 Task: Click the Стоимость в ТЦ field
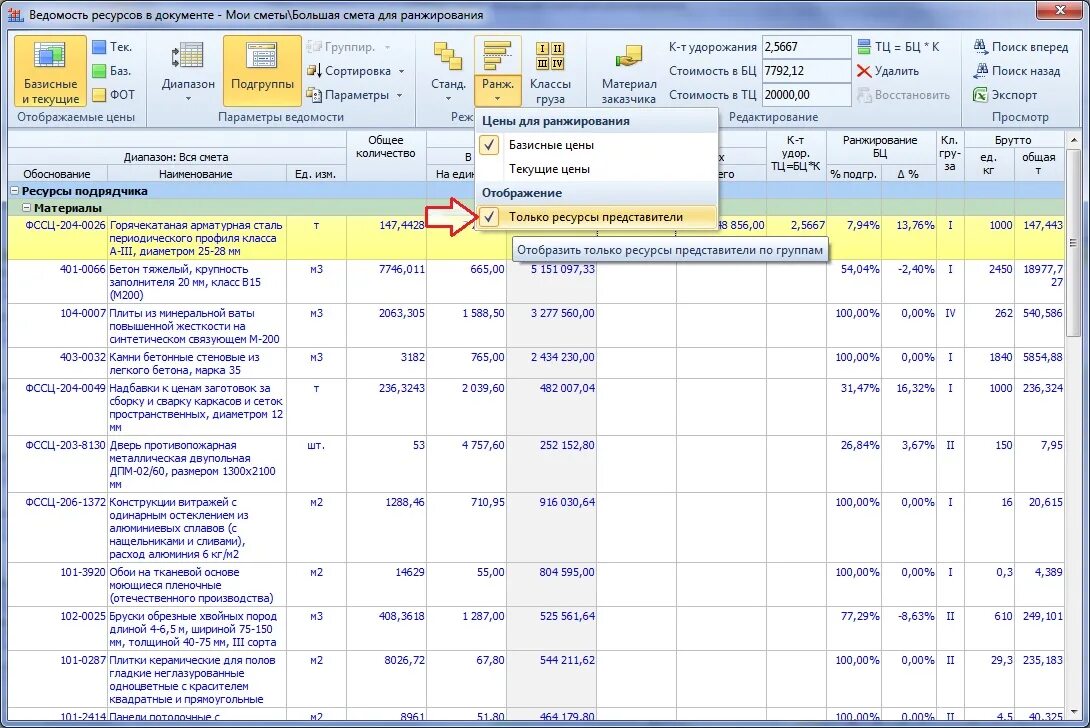tap(806, 95)
